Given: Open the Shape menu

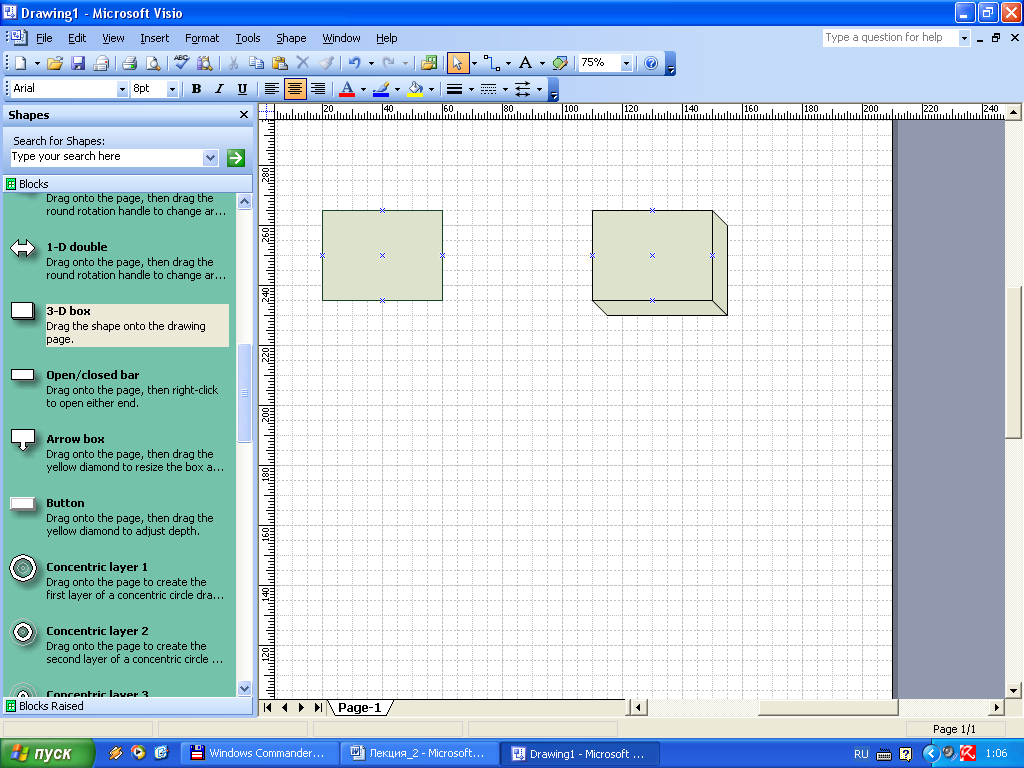Looking at the screenshot, I should (291, 38).
